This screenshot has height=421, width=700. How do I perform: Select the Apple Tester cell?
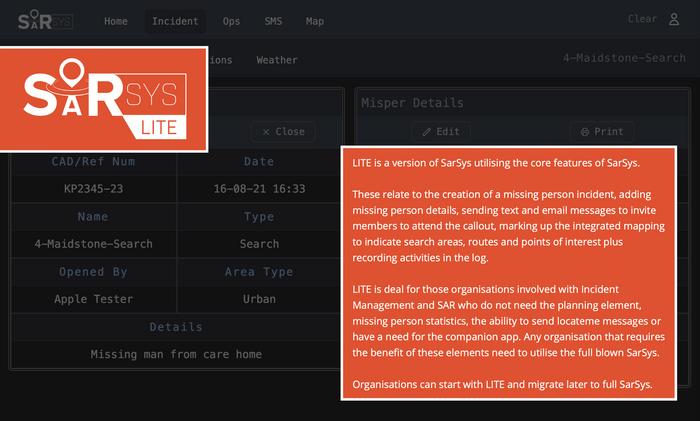[93, 299]
